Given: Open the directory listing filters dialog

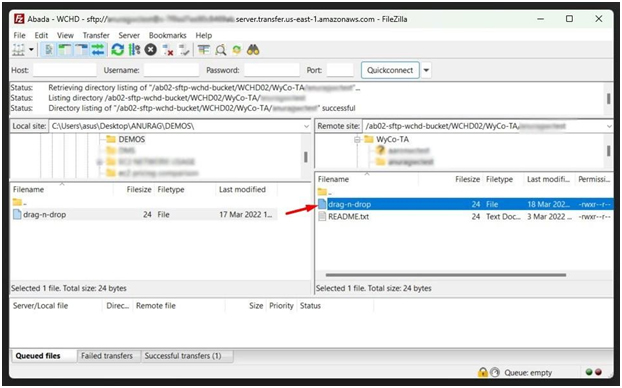Looking at the screenshot, I should pos(204,50).
